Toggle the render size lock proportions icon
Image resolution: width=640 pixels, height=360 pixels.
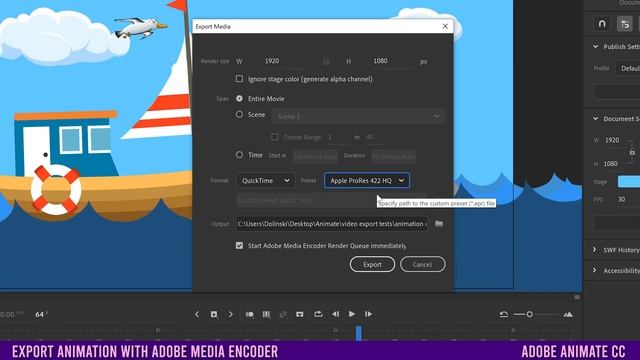pyautogui.click(x=326, y=61)
